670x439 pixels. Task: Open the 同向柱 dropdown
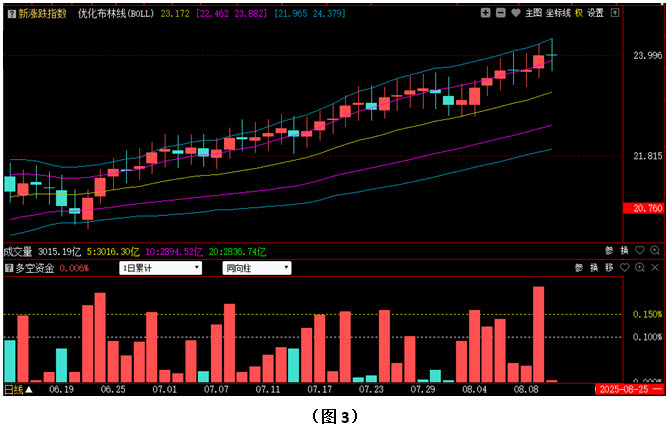point(257,268)
